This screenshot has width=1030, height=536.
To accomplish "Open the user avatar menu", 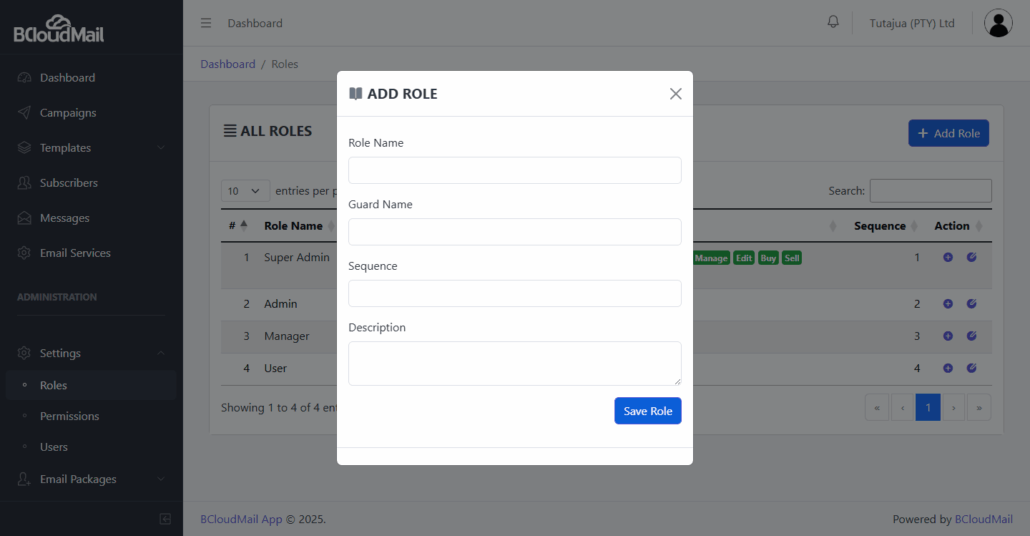I will 998,23.
